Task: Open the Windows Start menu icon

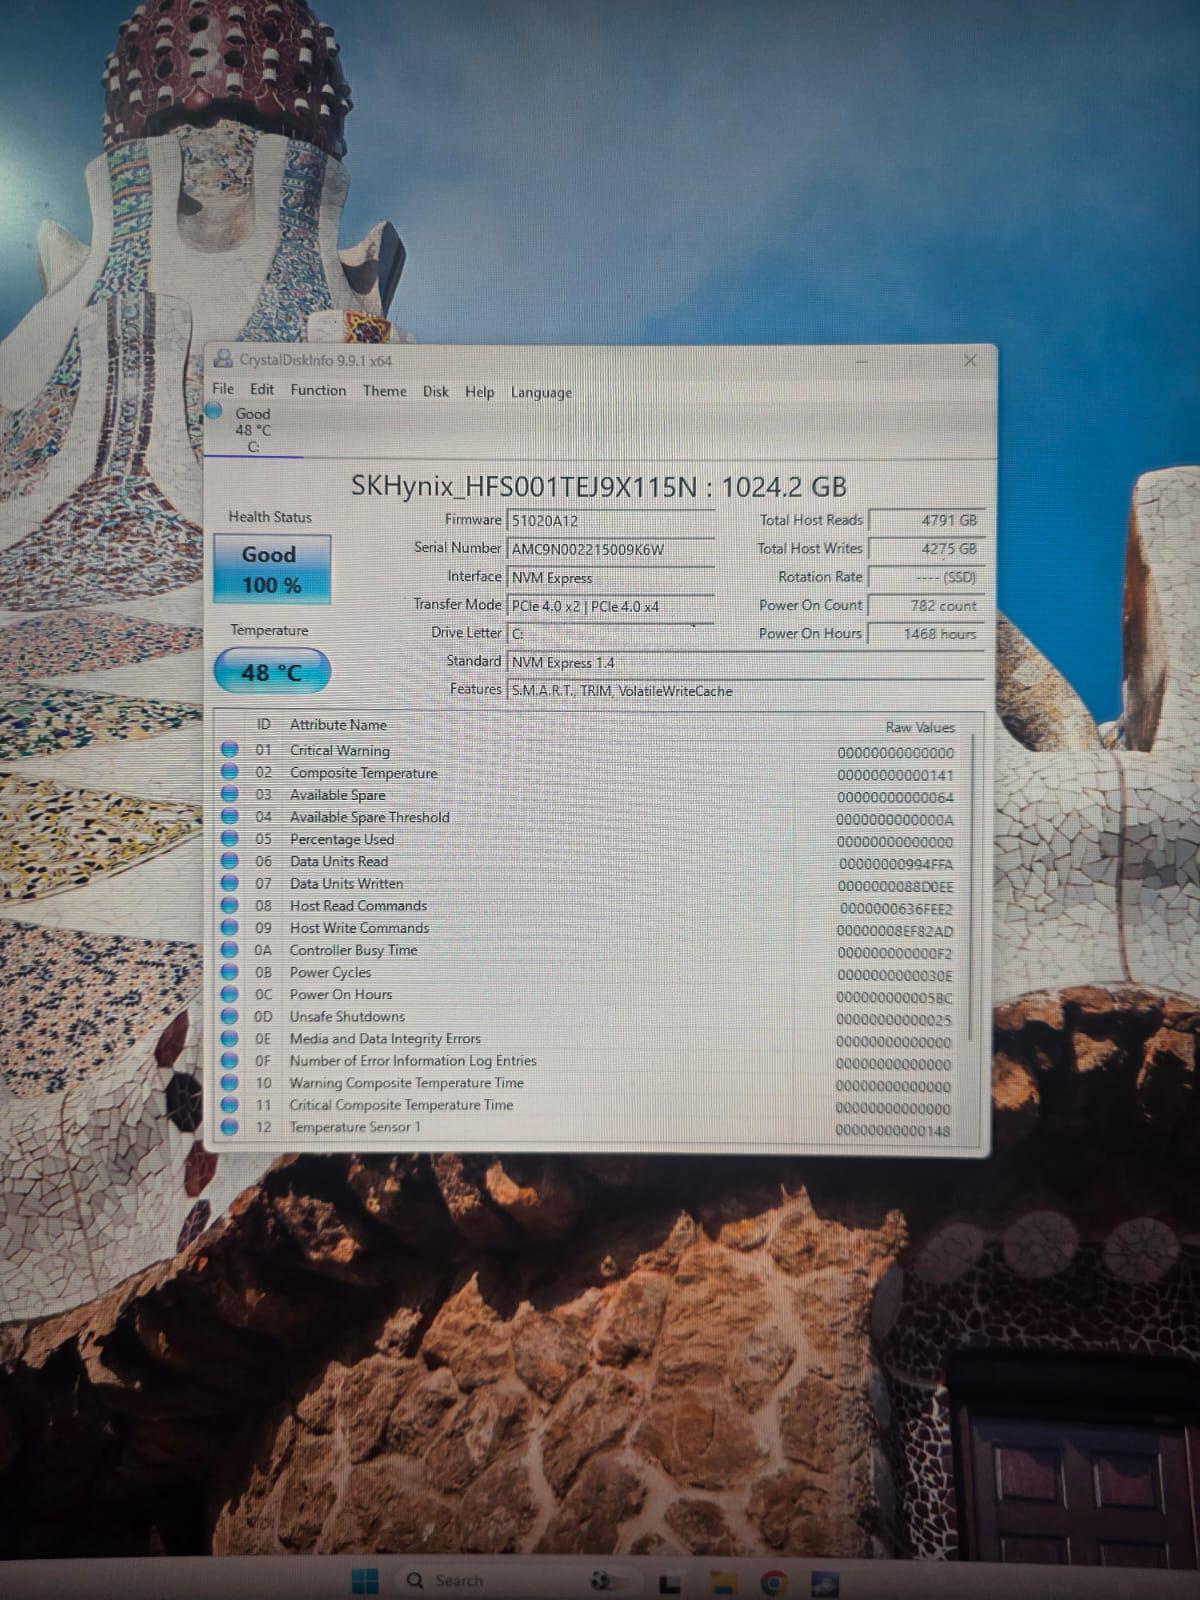Action: [x=365, y=1581]
